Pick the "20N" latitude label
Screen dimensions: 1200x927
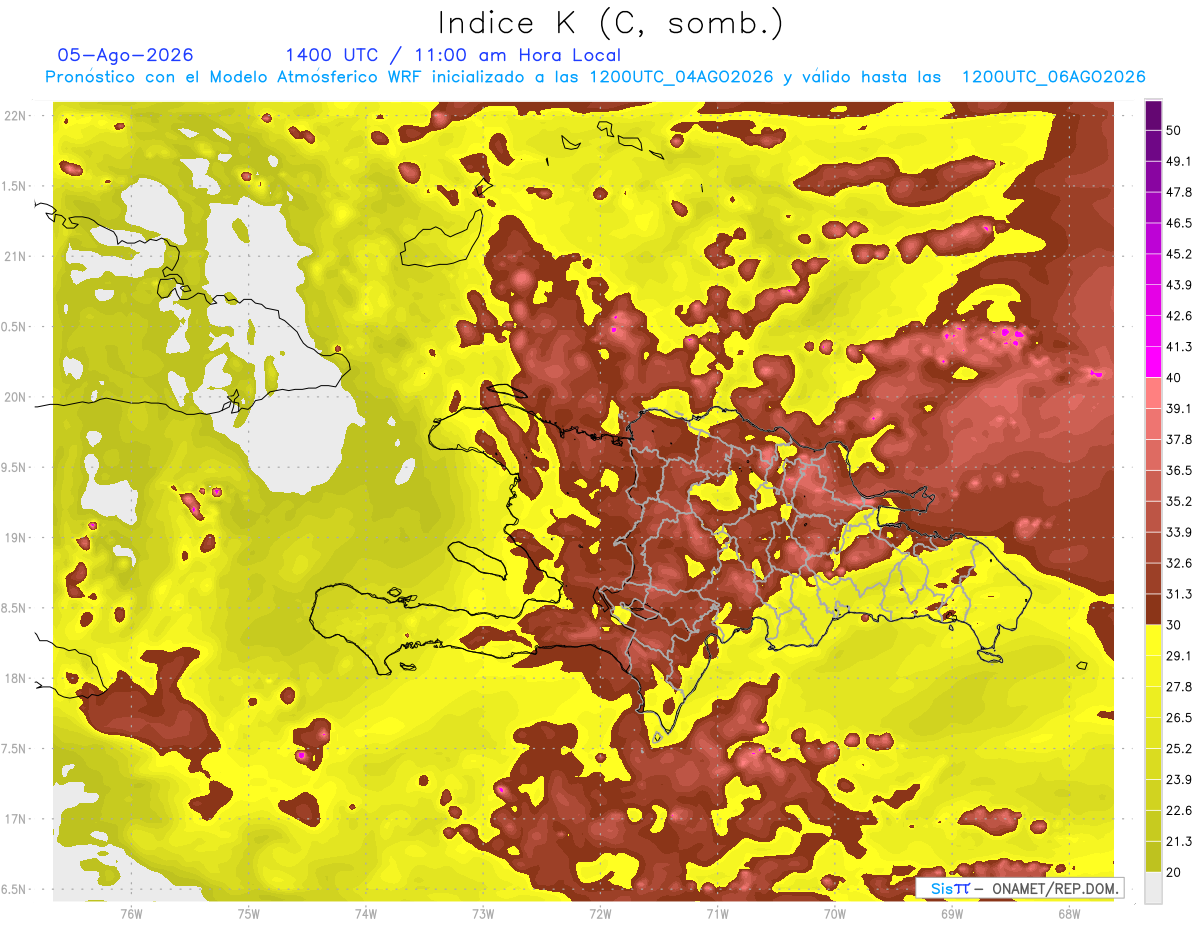15,397
